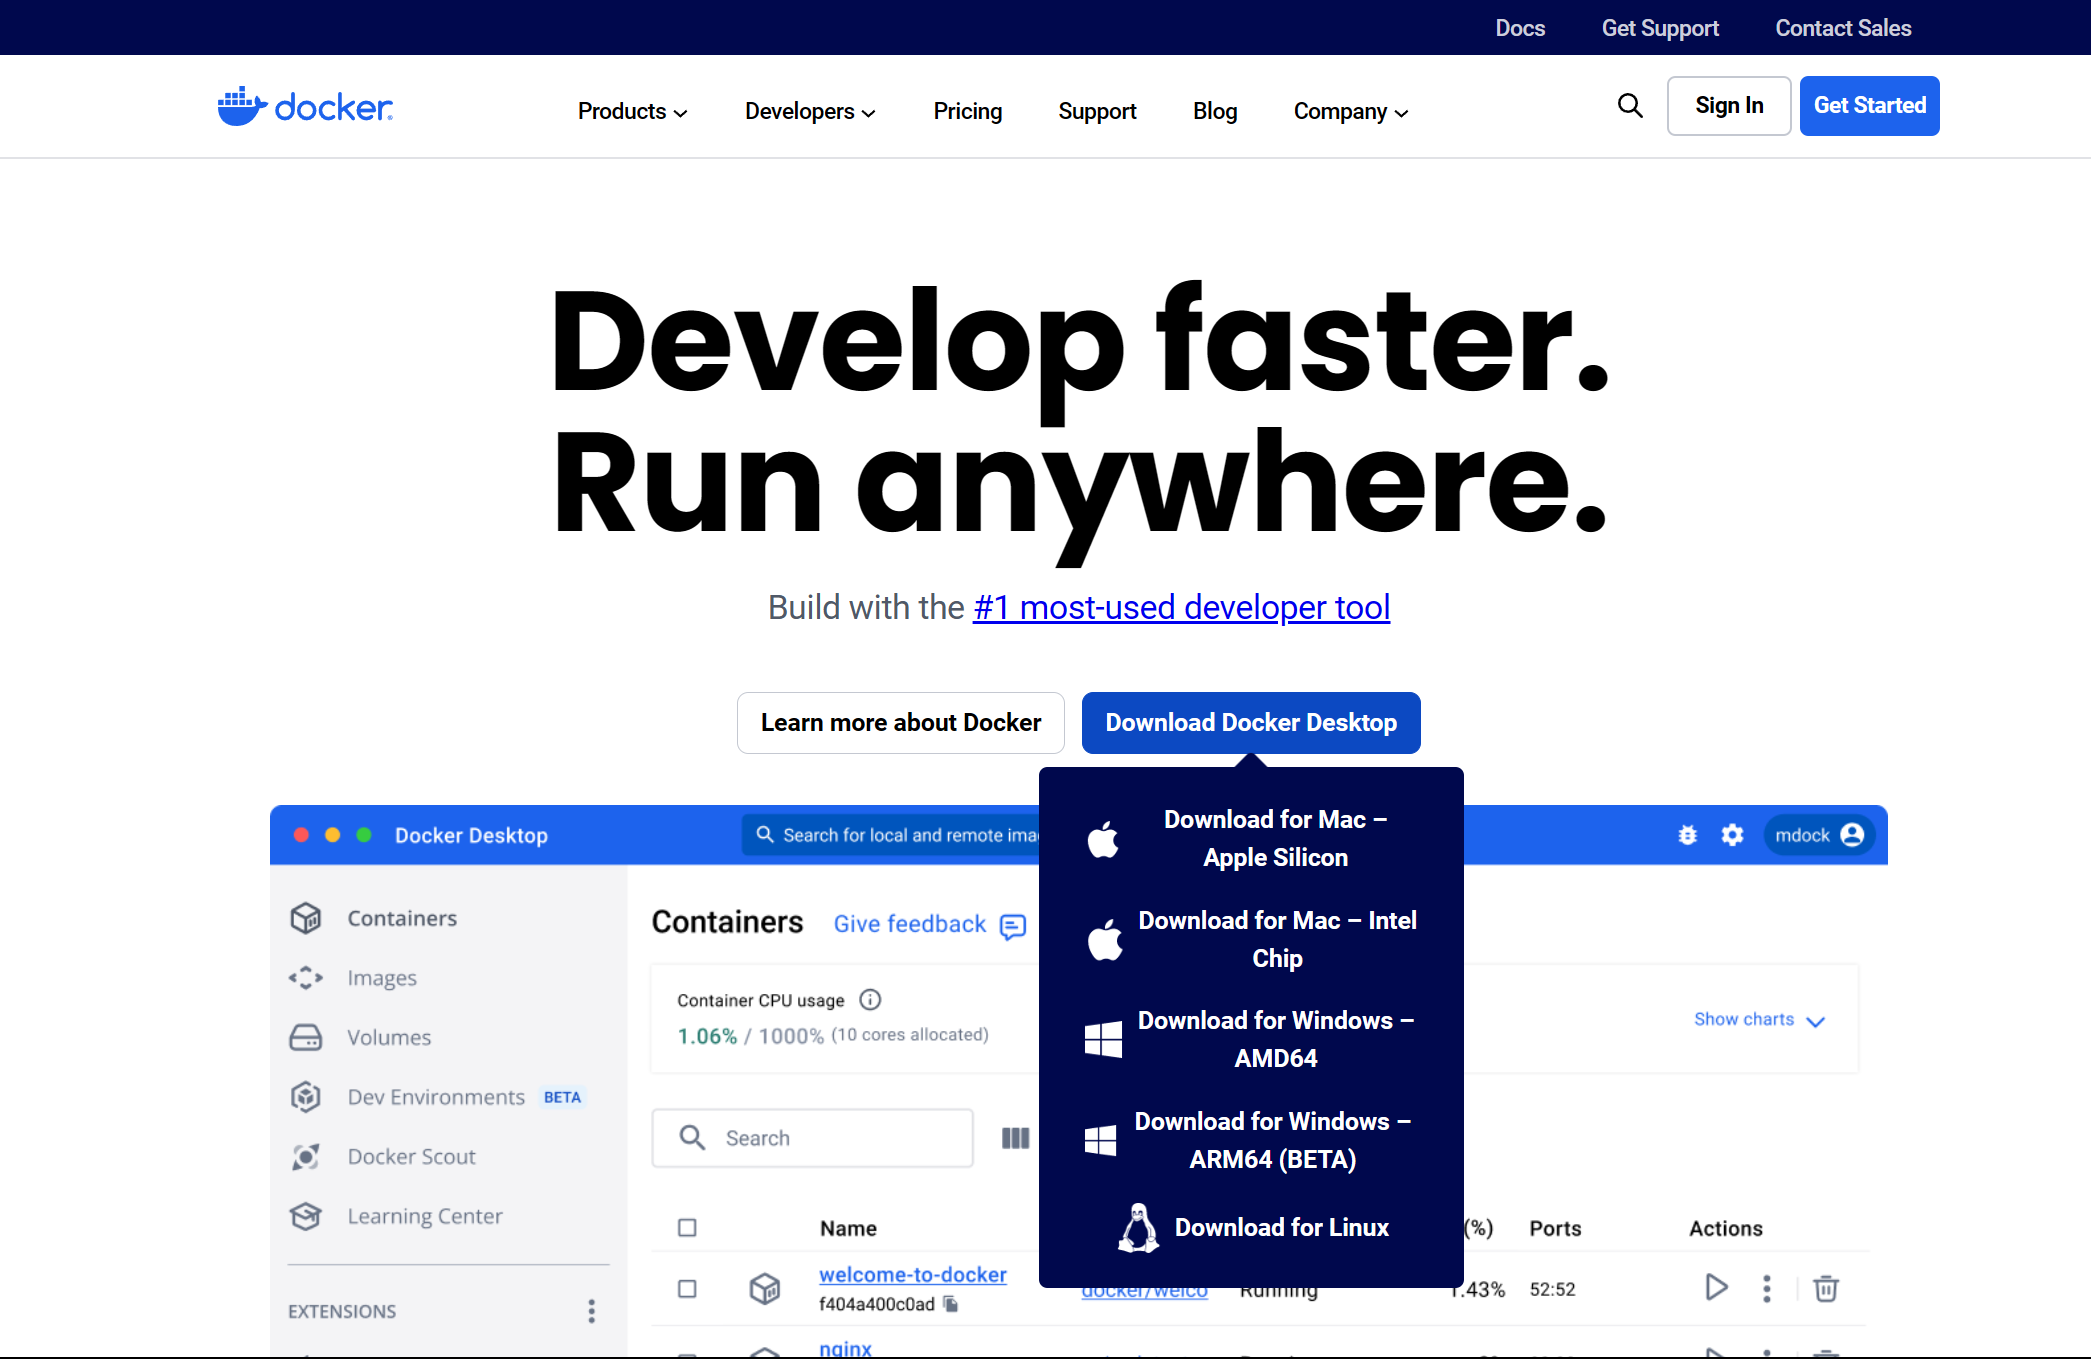
Task: Delete welcome-to-docker container with trash icon
Action: pyautogui.click(x=1826, y=1289)
